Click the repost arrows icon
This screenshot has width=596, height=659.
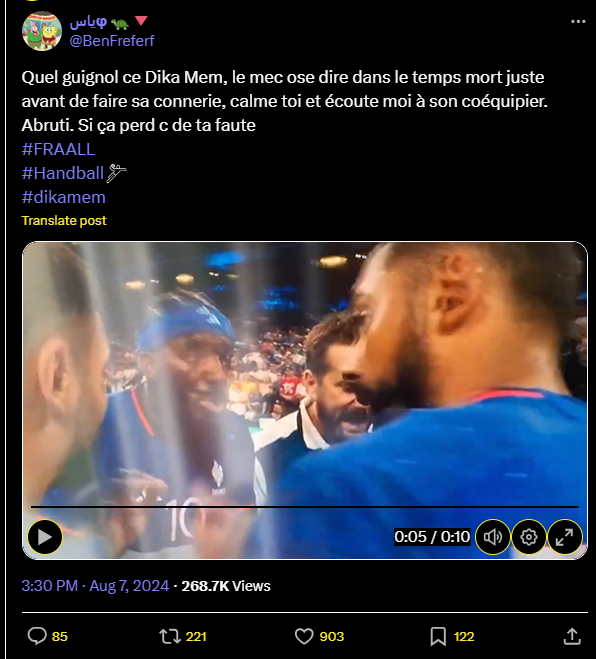(x=170, y=636)
